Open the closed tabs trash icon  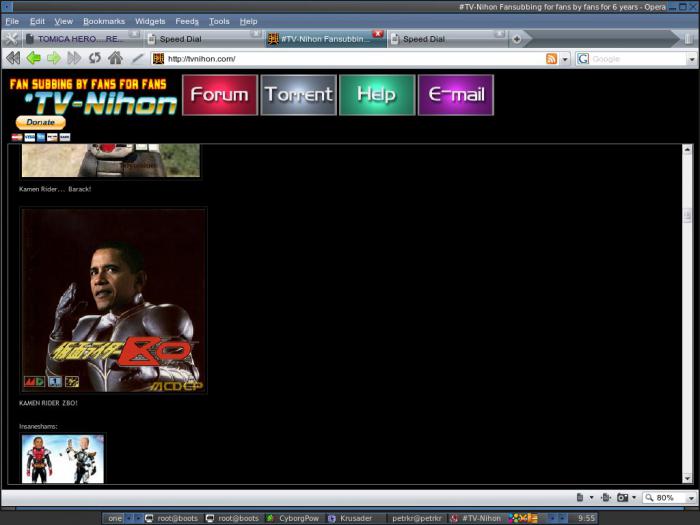click(689, 39)
